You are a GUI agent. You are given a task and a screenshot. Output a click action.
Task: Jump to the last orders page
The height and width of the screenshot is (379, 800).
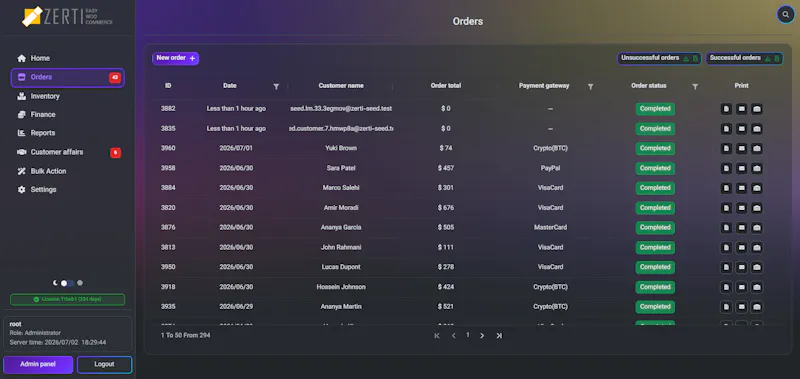pos(499,336)
